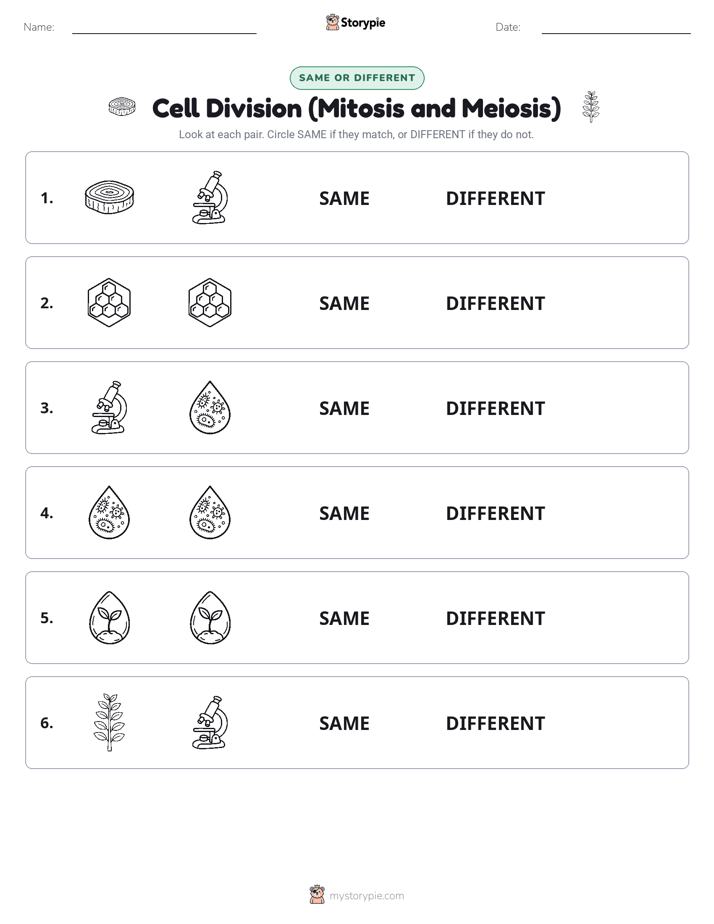This screenshot has width=714, height=924.
Task: Click the bacteria droplet icon in row 3
Action: (x=210, y=407)
